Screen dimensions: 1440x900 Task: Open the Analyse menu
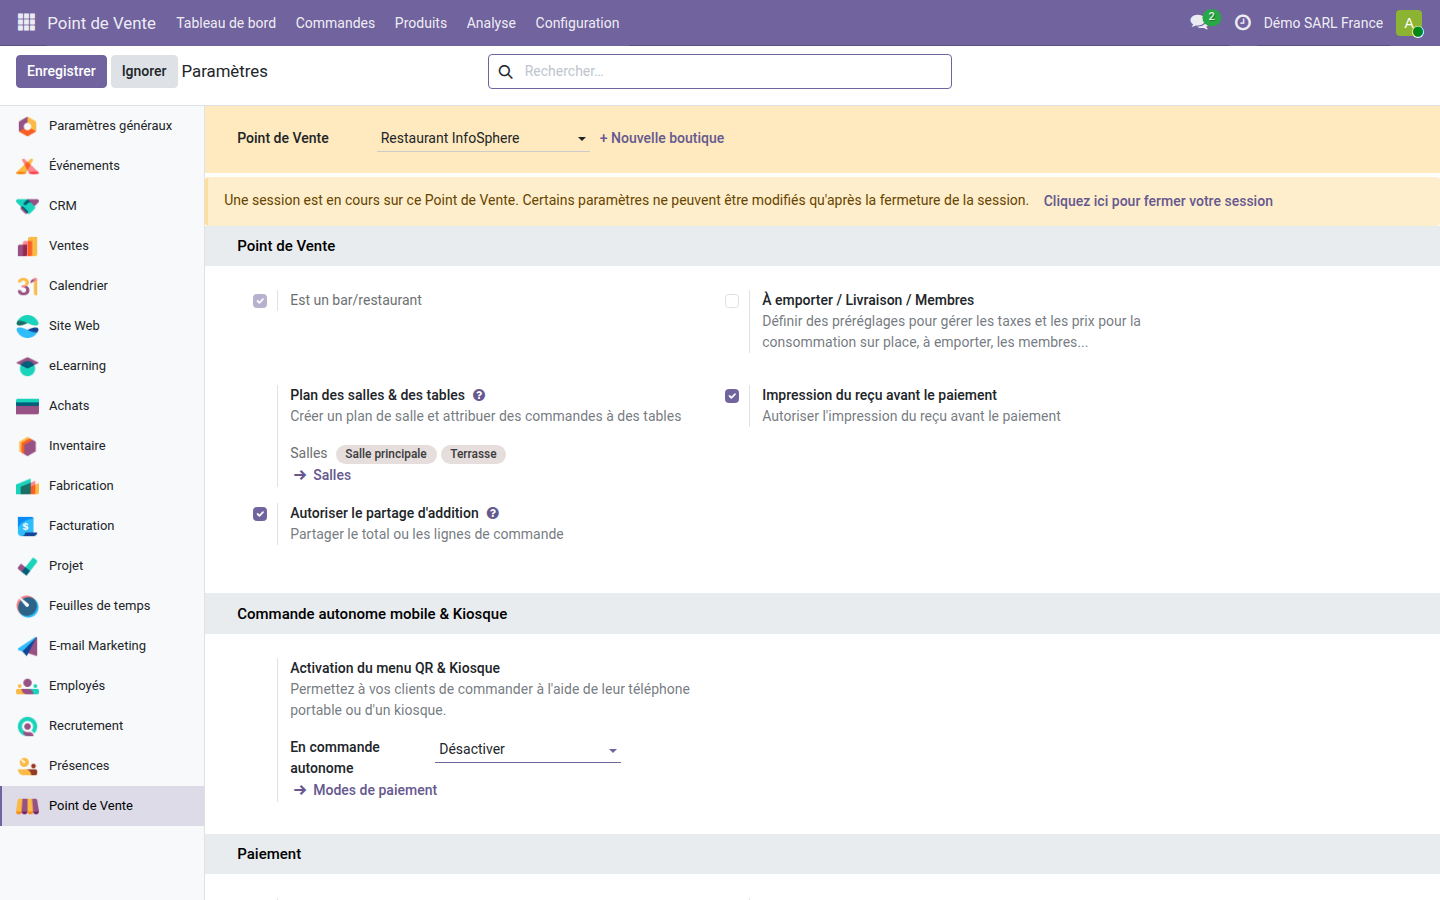[x=491, y=23]
